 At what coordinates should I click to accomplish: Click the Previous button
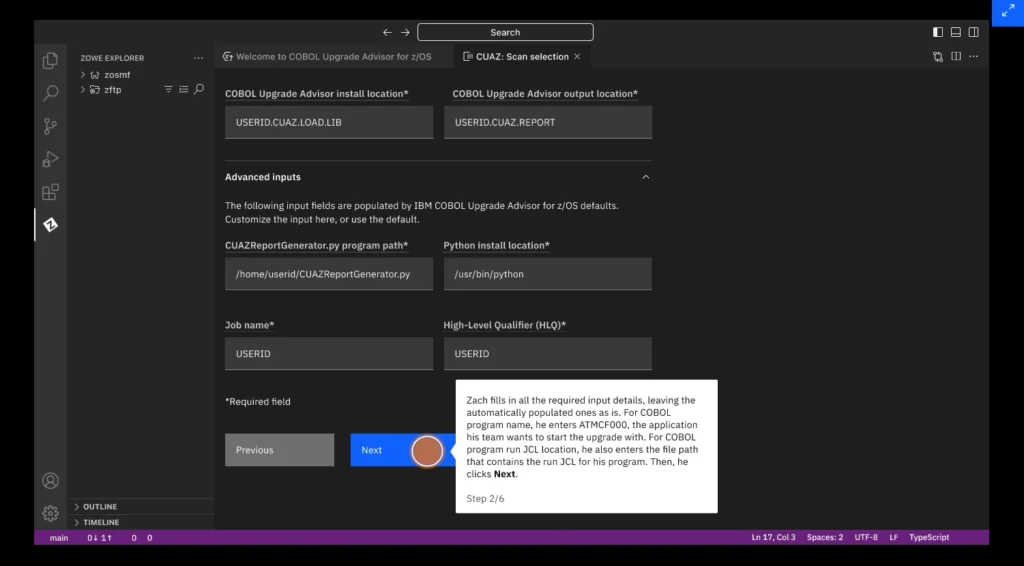tap(279, 450)
